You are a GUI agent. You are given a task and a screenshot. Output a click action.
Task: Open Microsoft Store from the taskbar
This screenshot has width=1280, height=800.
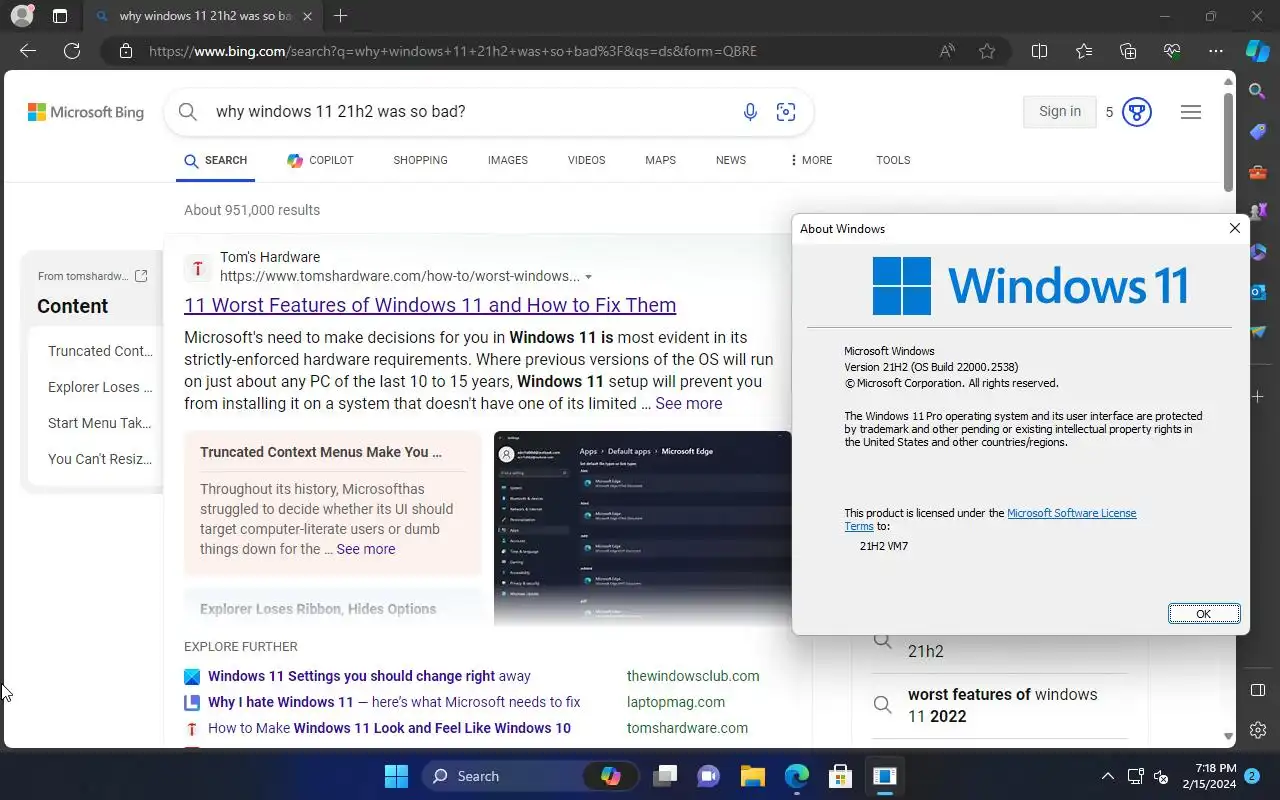click(x=840, y=776)
